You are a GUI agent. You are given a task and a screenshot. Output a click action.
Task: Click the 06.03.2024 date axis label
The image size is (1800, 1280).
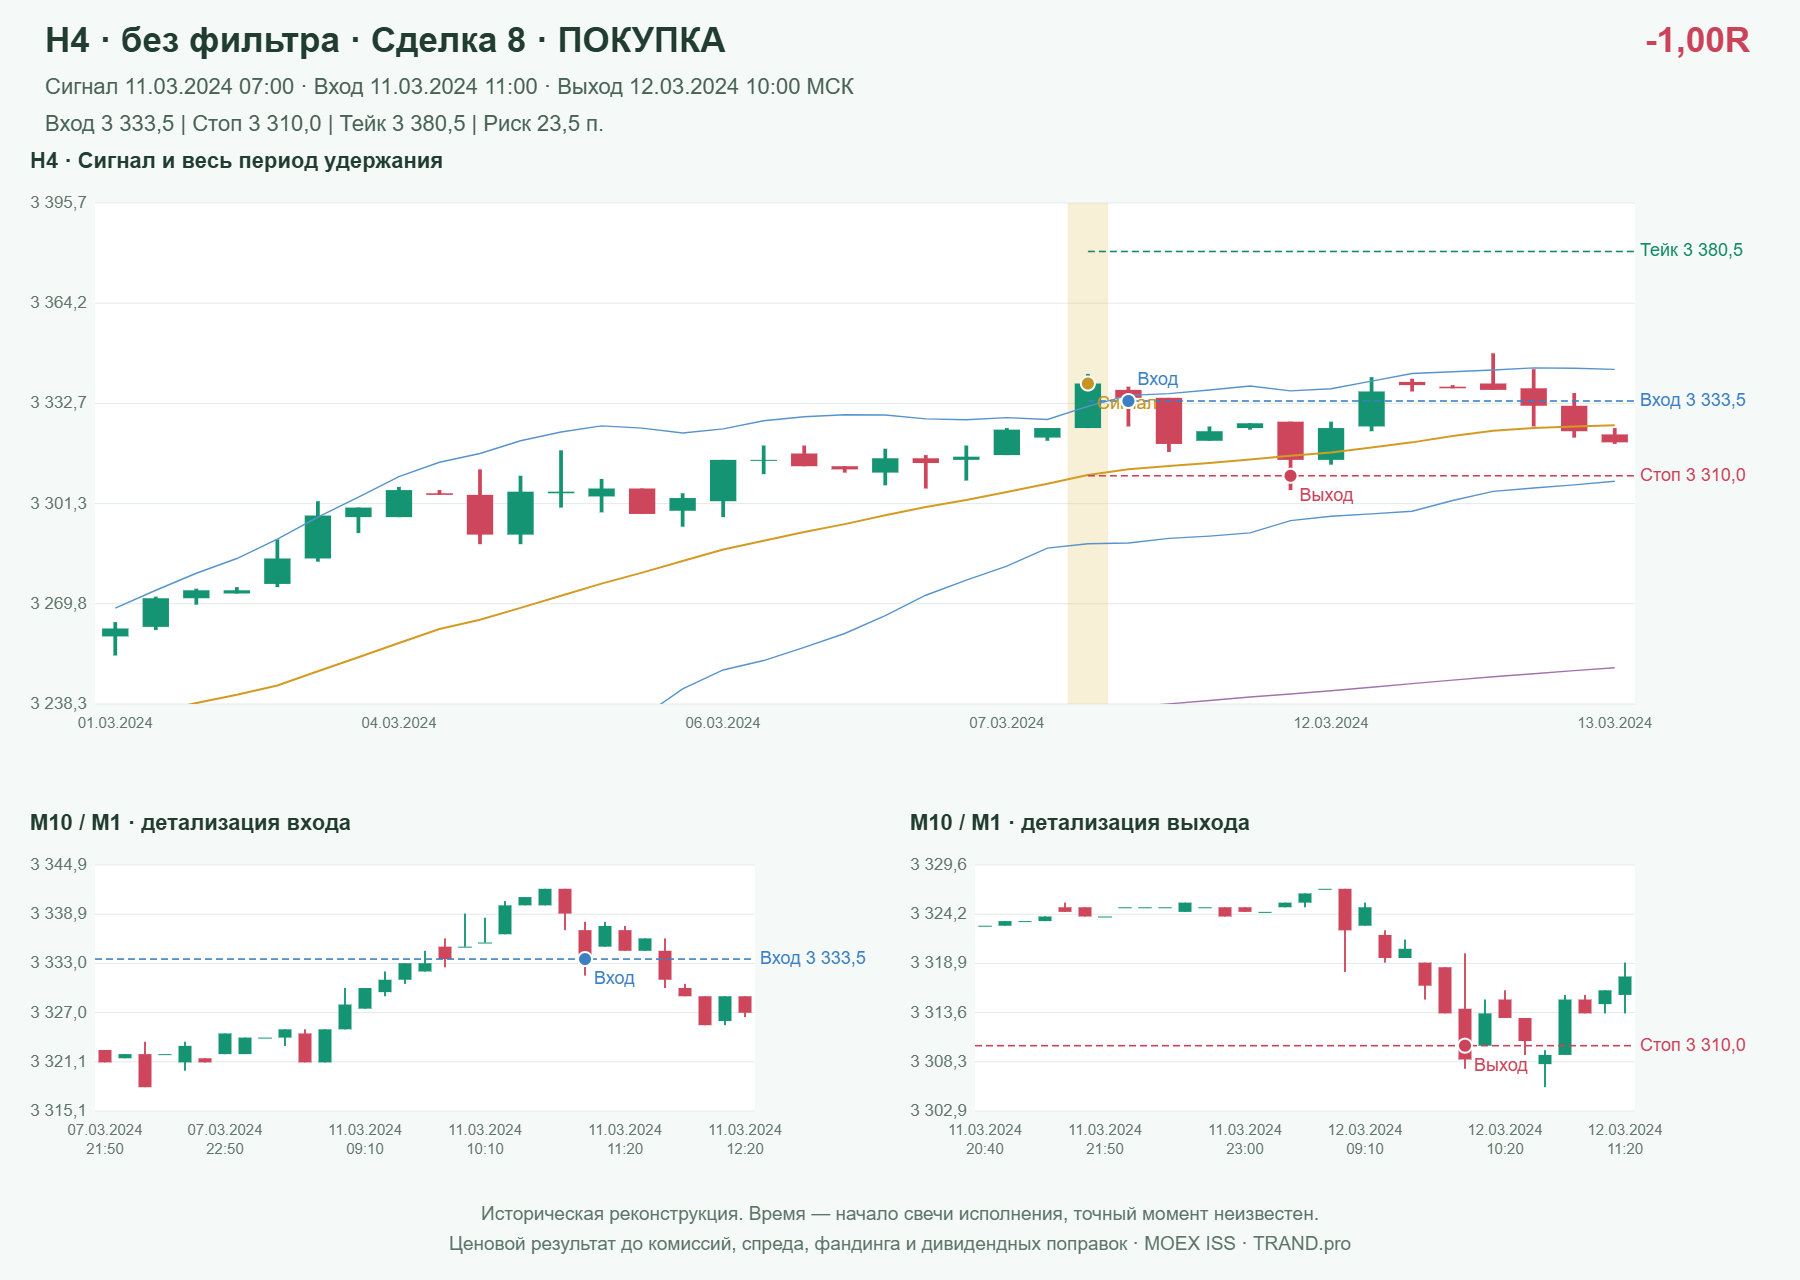tap(723, 723)
